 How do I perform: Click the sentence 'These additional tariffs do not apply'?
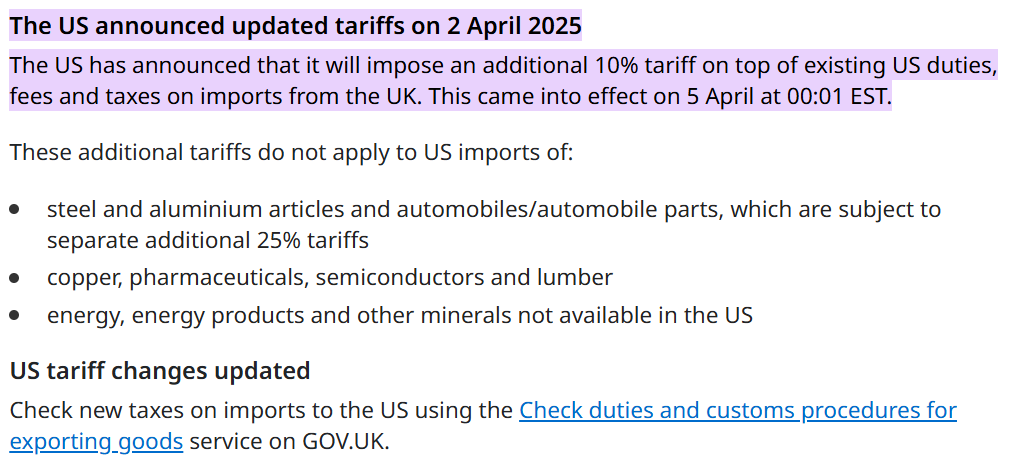290,153
